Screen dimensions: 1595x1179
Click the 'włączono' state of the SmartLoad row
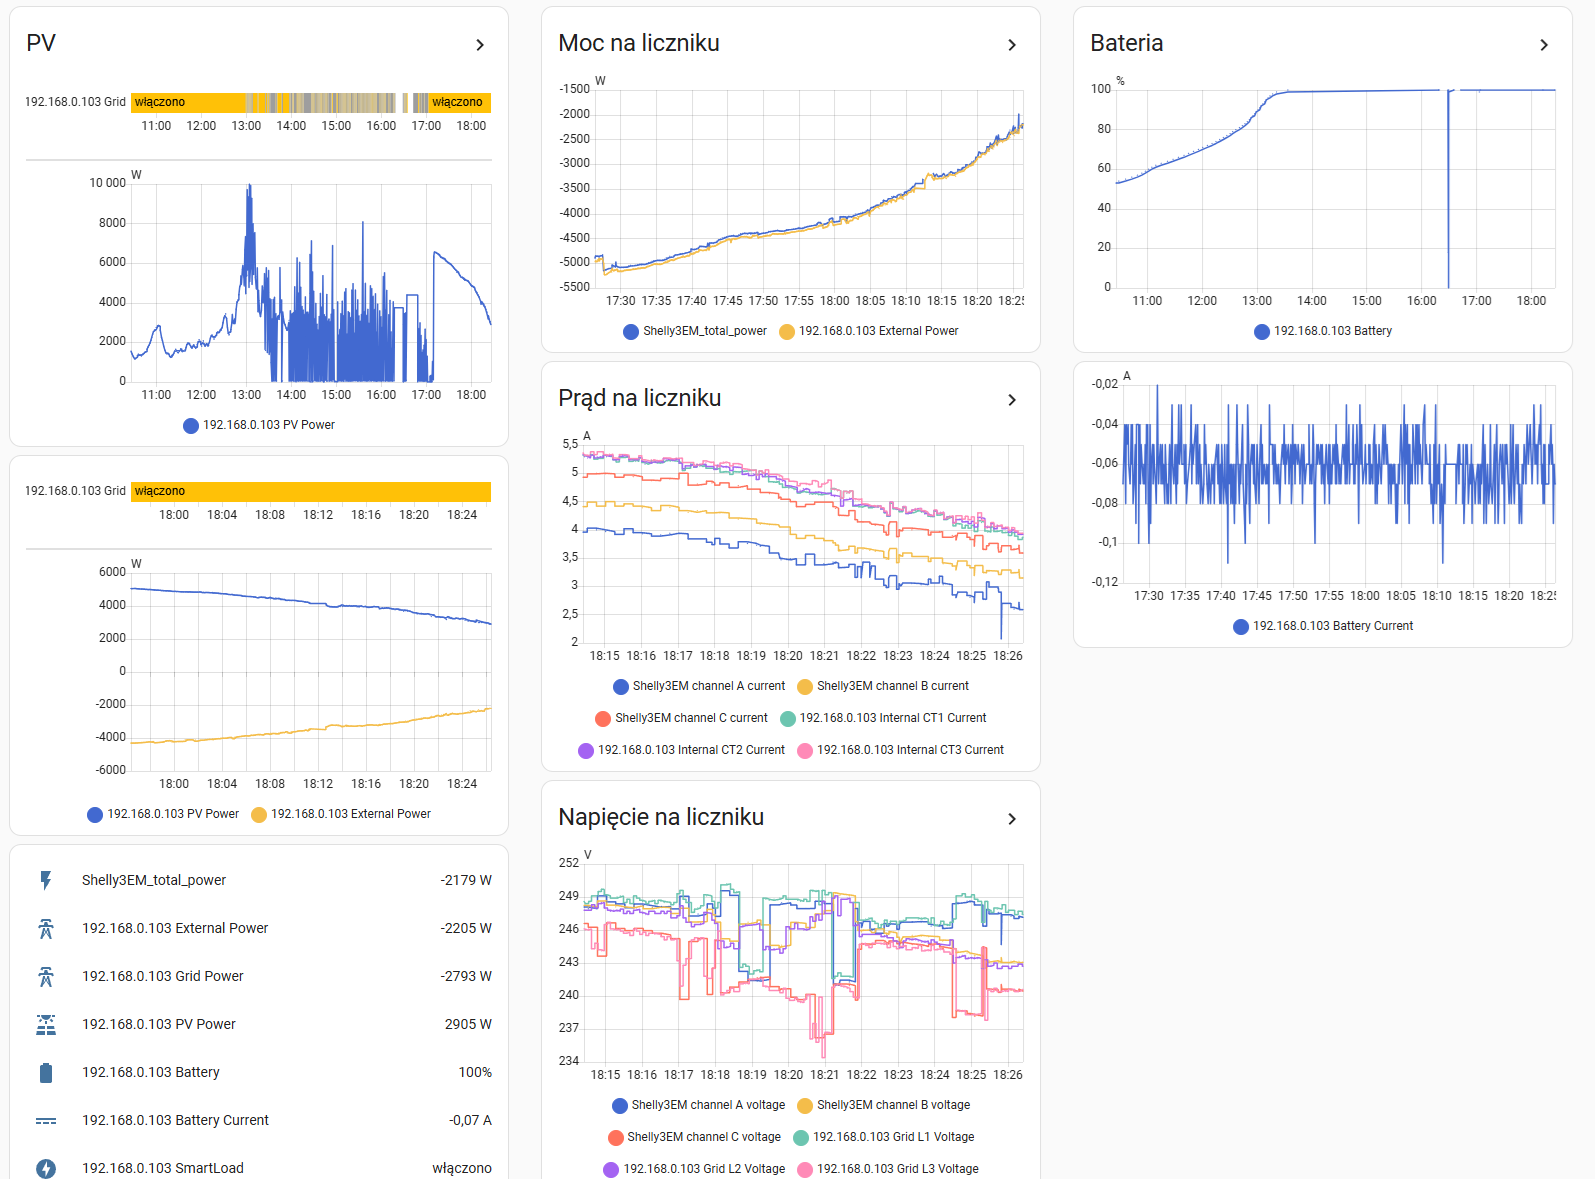point(462,1168)
